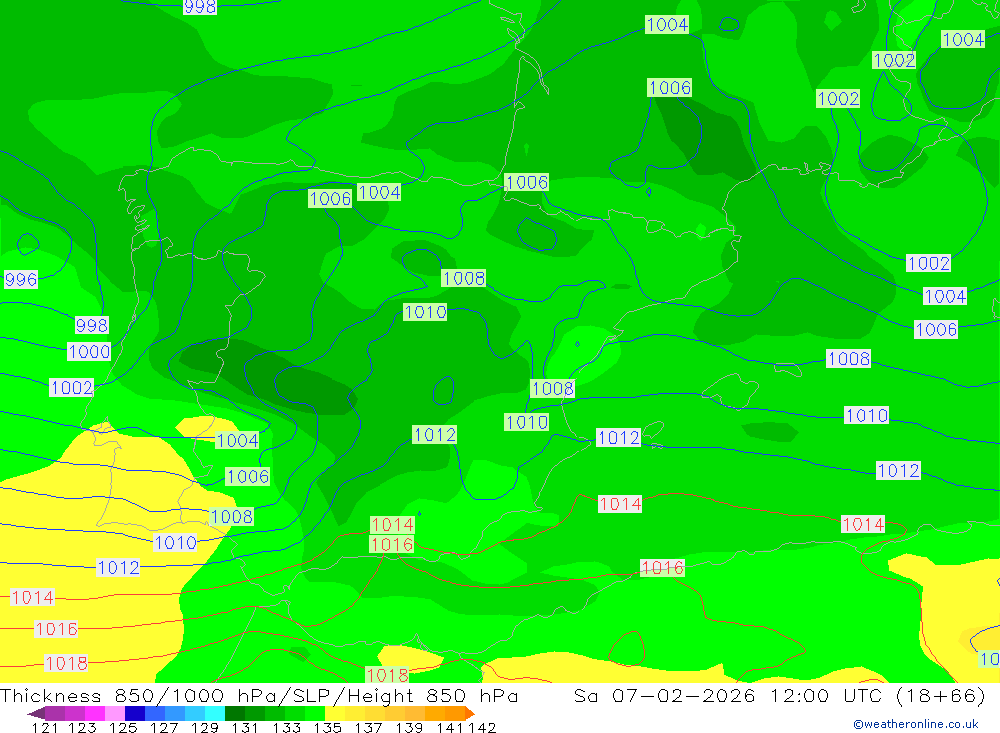Click the legend value 129
1000x733 pixels.
204,727
